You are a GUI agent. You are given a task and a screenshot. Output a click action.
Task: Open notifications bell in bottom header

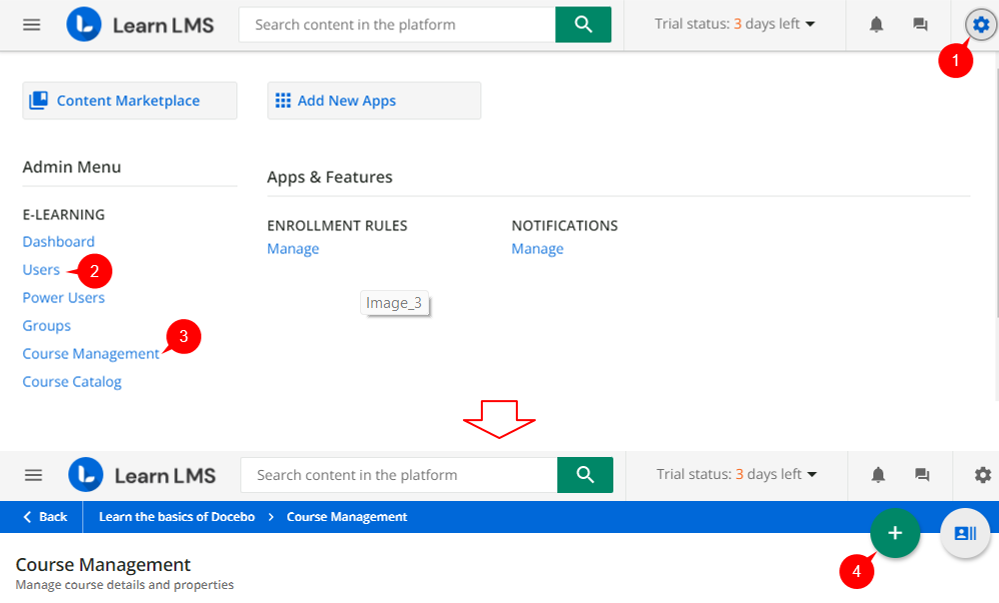pos(878,475)
